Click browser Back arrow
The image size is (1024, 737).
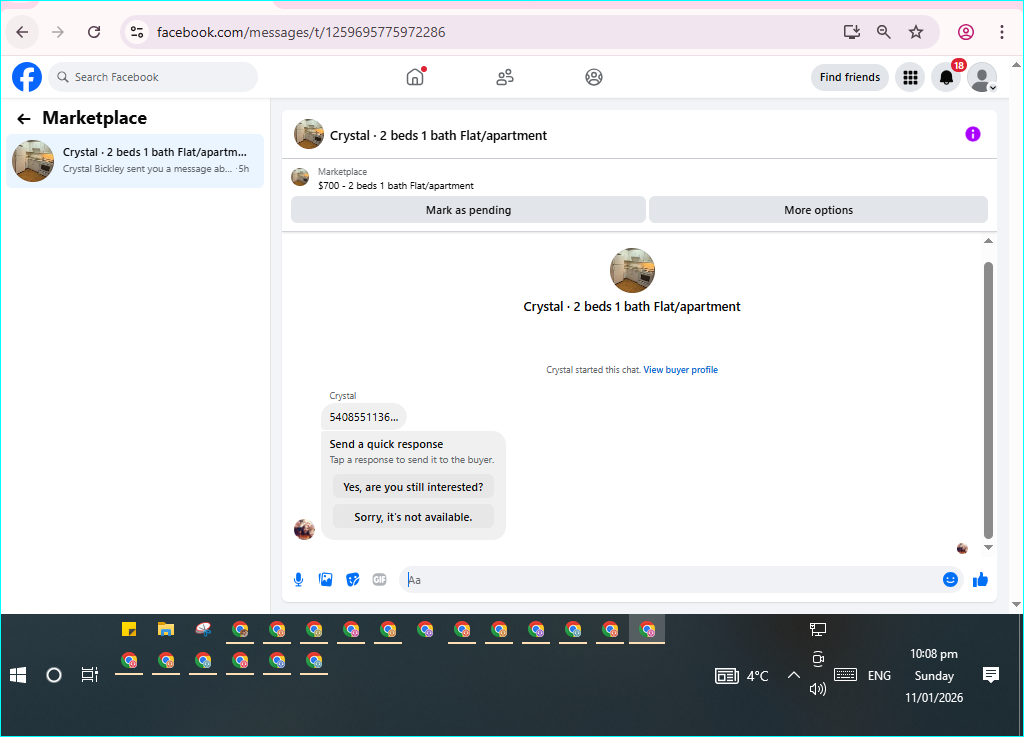click(22, 32)
